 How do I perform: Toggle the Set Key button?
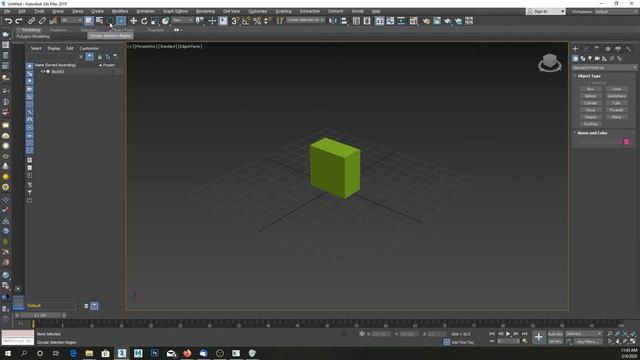[x=555, y=341]
